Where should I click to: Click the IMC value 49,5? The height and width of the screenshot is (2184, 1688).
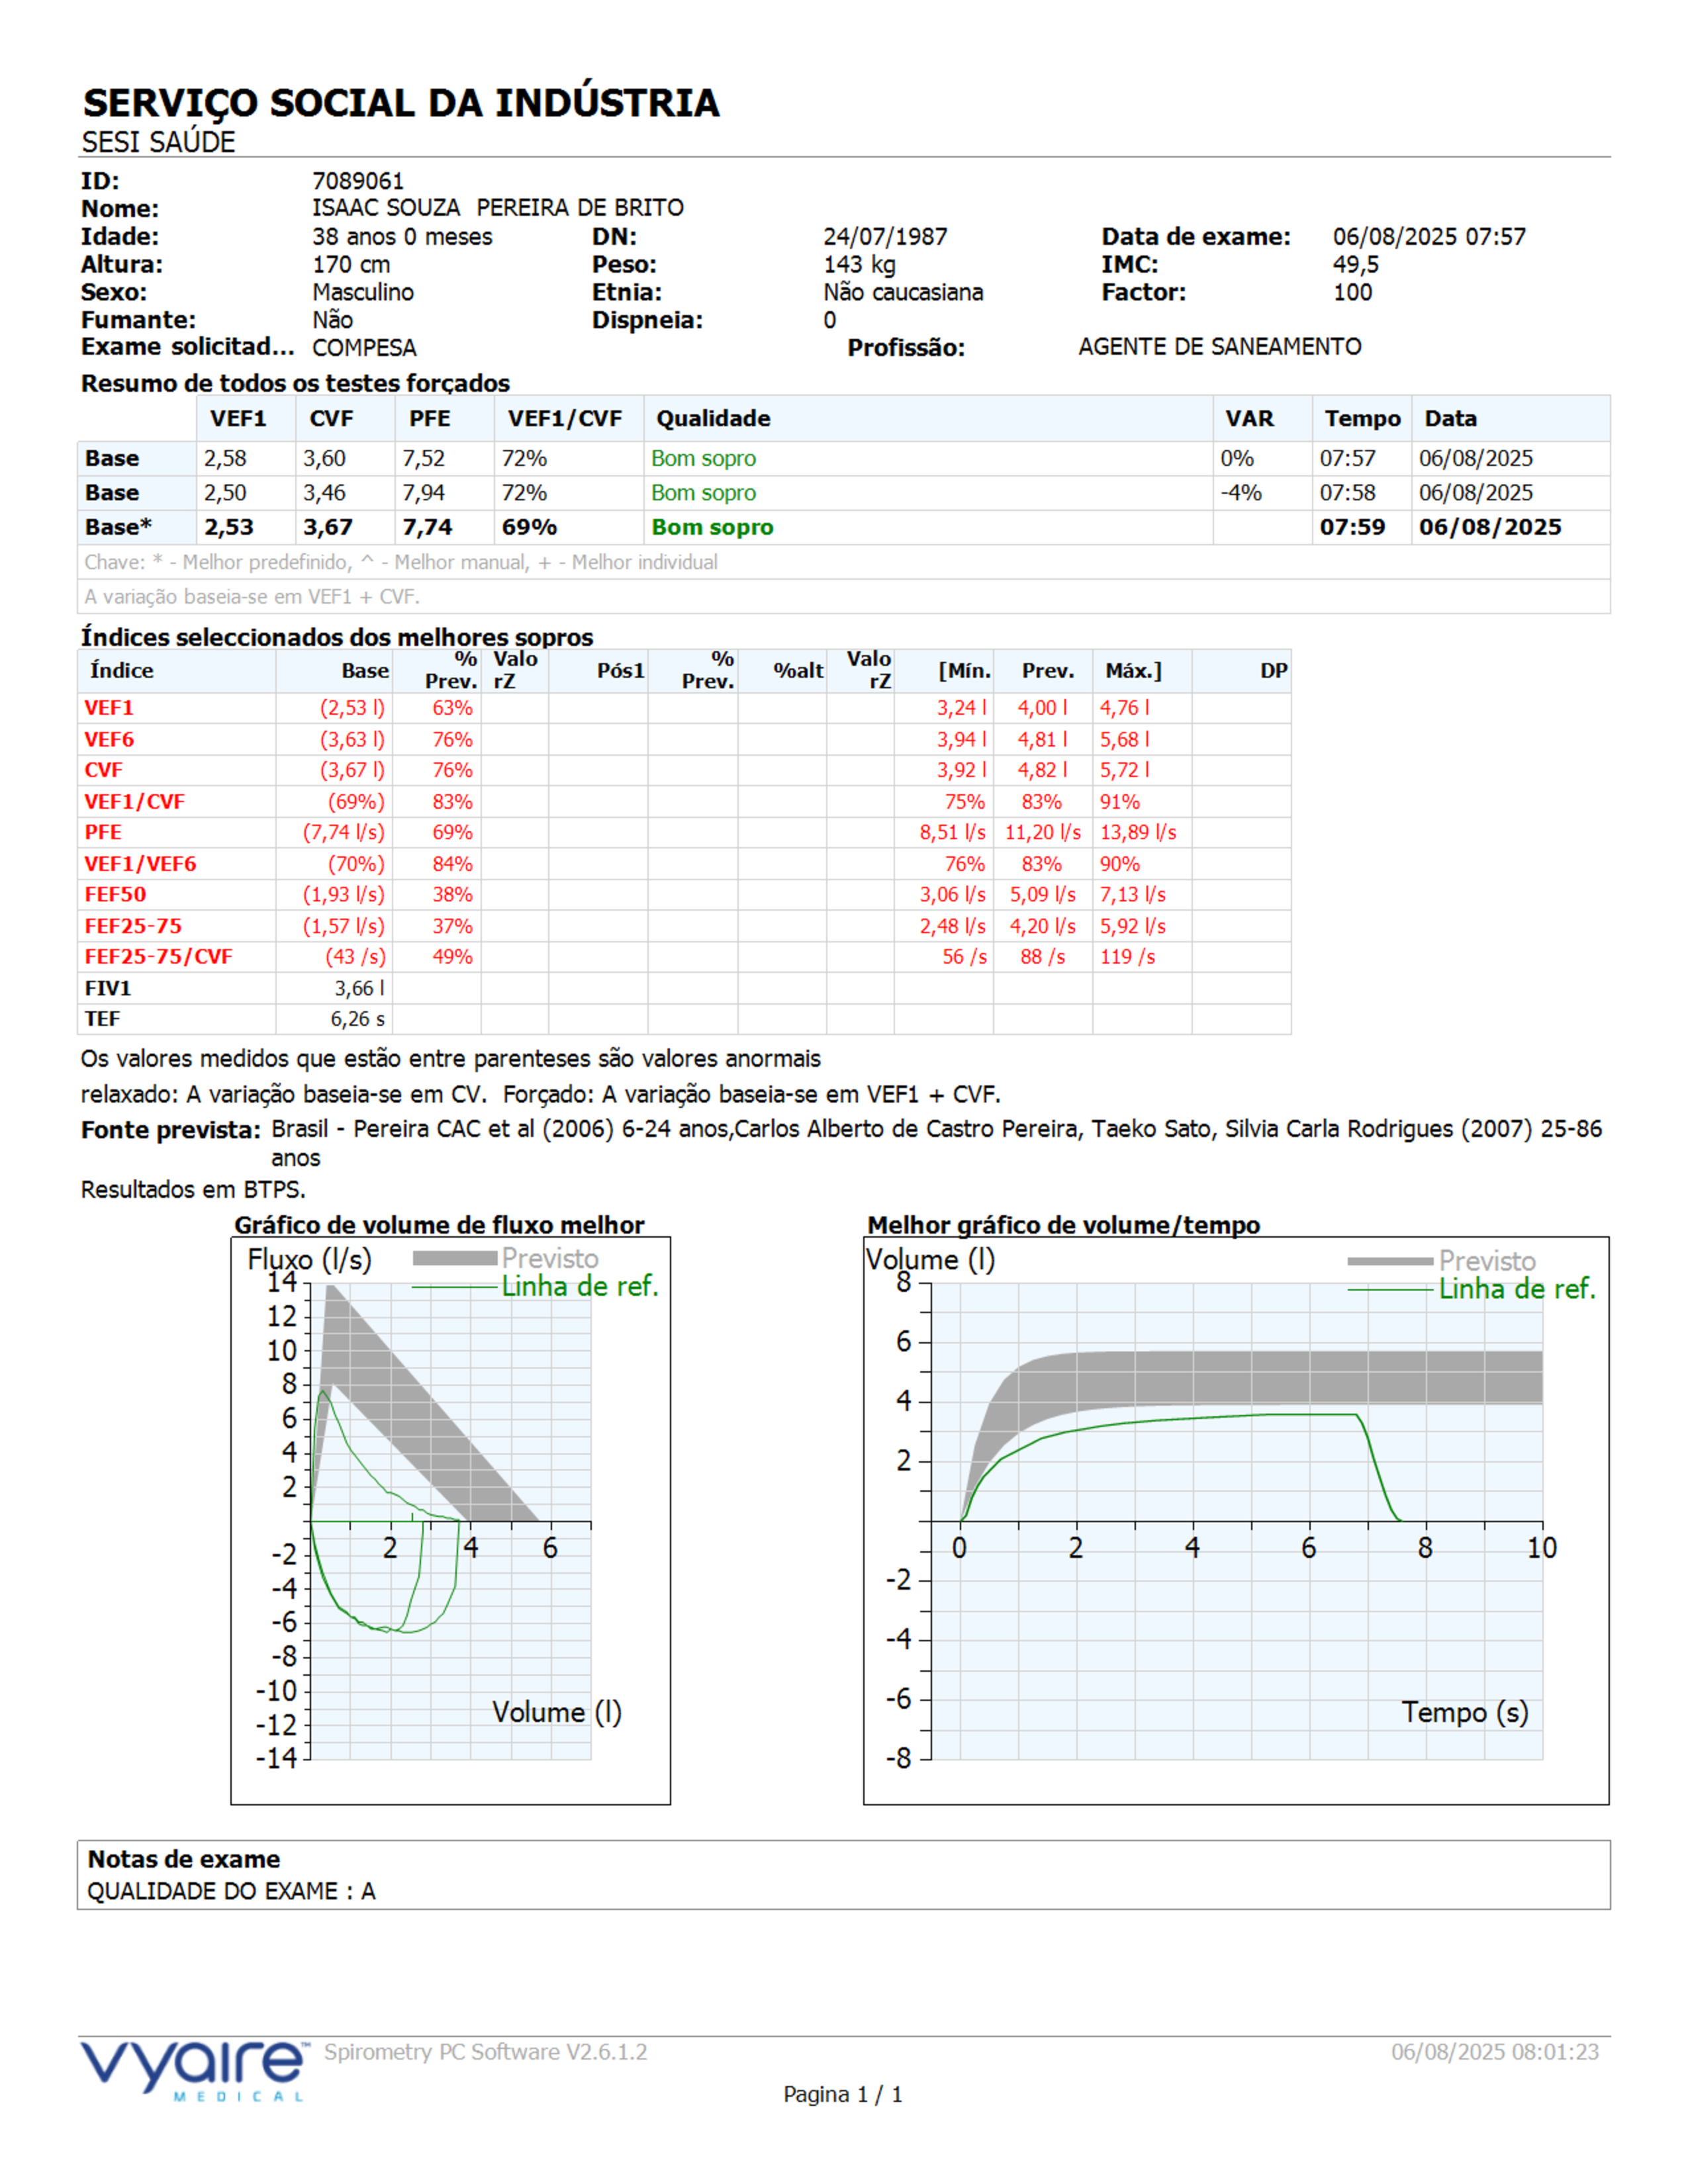1355,265
